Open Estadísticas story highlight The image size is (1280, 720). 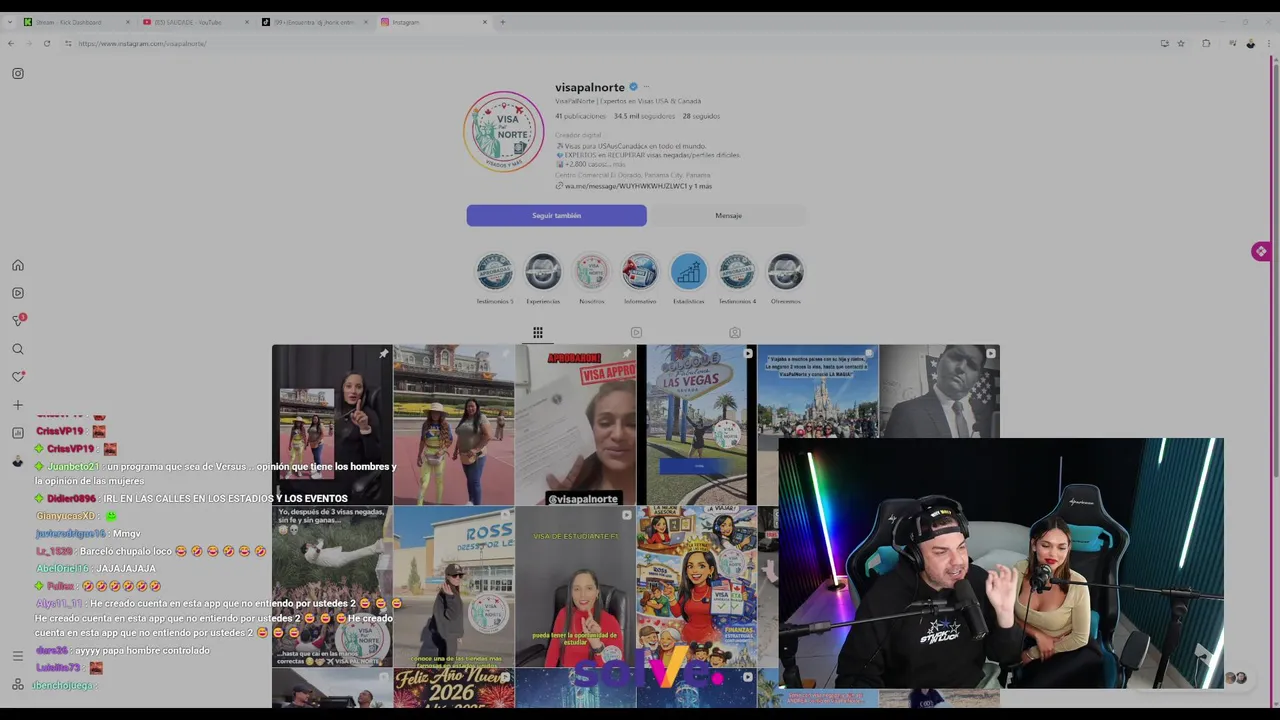click(x=688, y=272)
